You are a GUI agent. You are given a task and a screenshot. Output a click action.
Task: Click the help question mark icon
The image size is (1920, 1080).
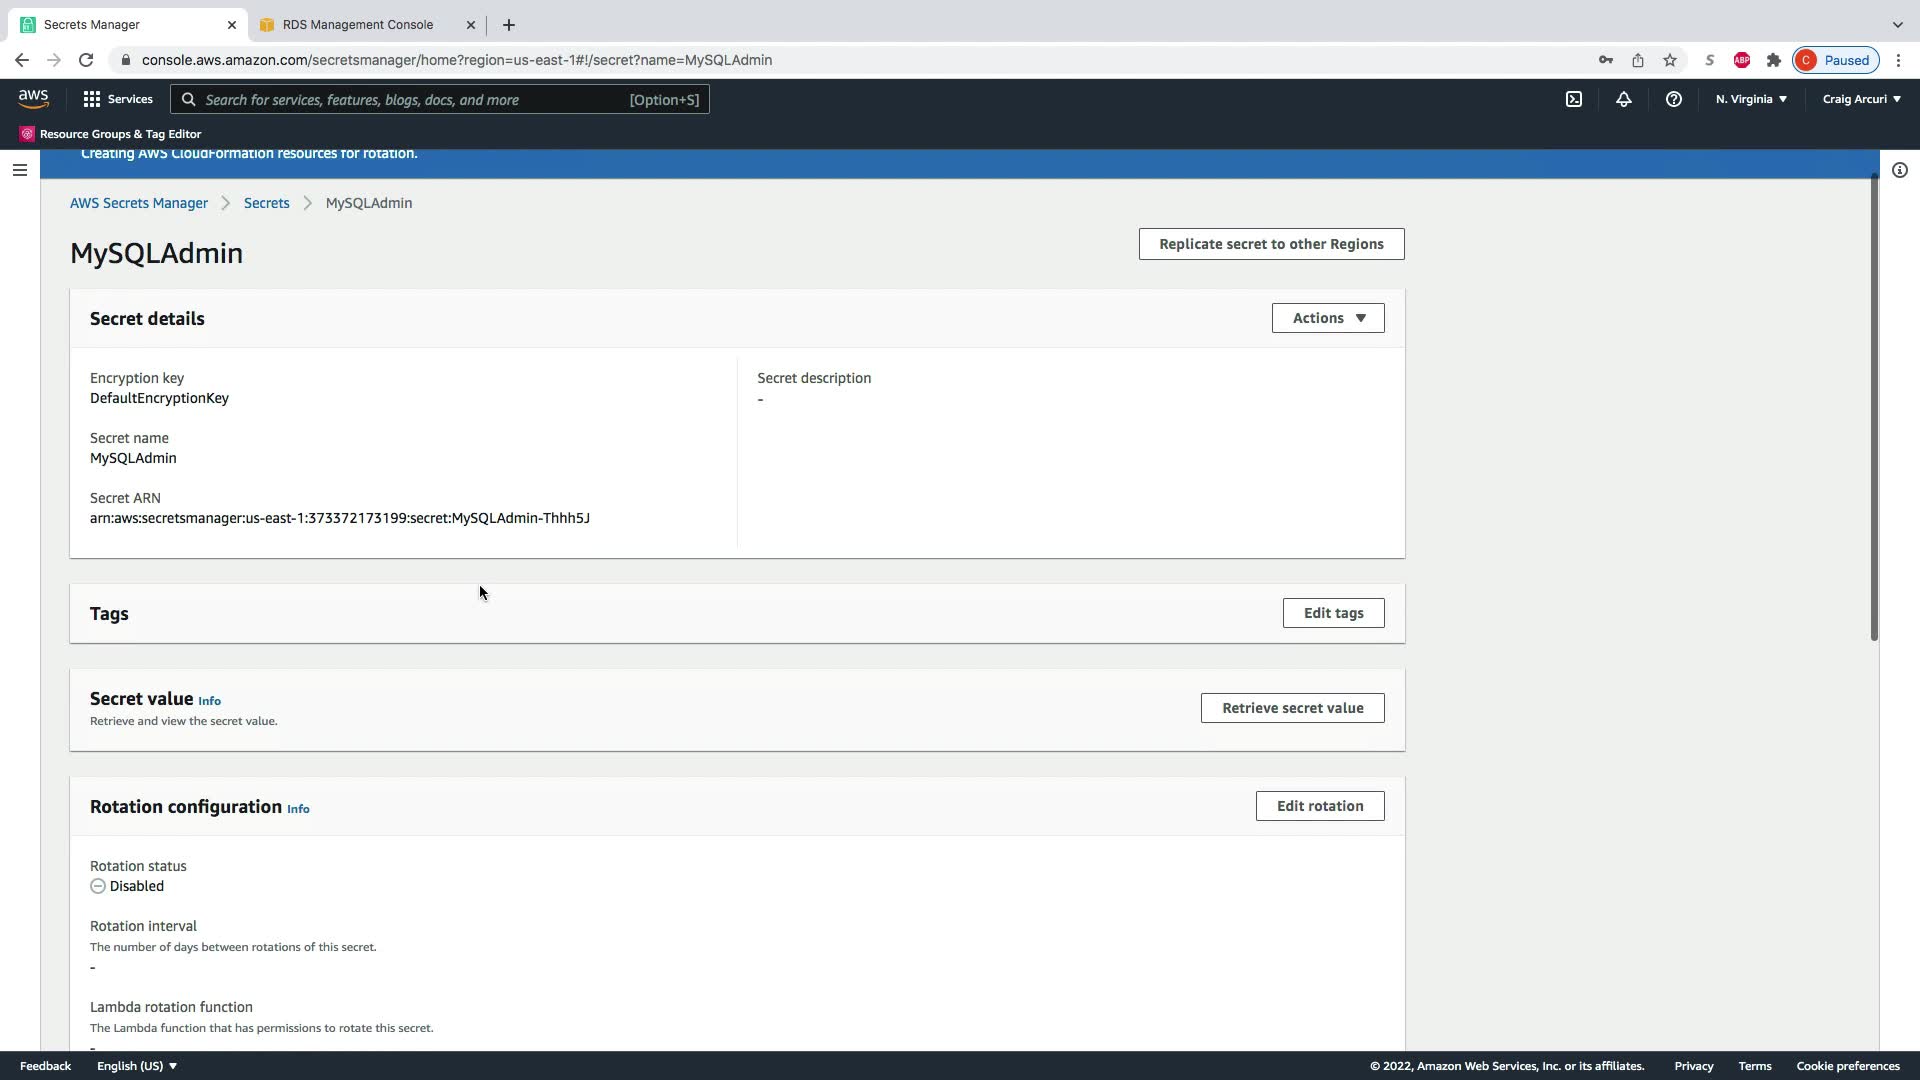click(1673, 99)
